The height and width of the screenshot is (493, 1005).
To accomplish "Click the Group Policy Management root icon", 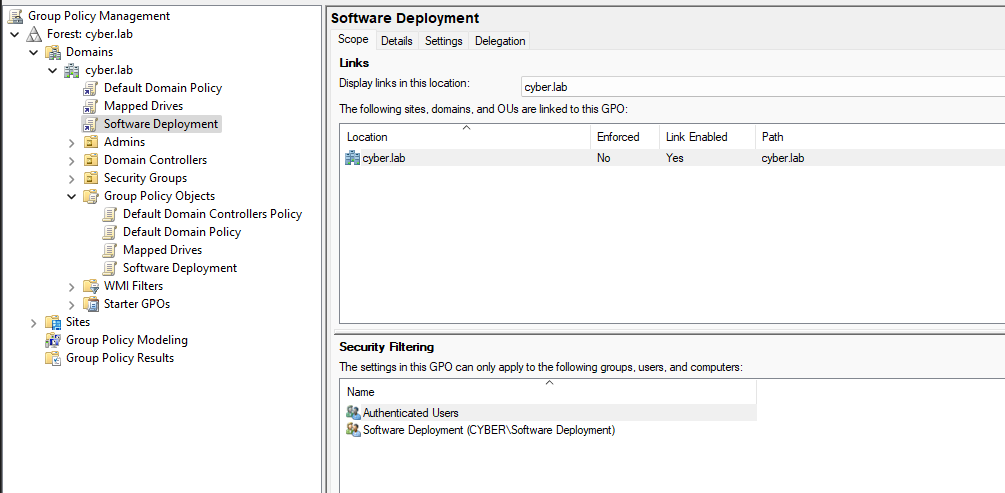I will (15, 16).
